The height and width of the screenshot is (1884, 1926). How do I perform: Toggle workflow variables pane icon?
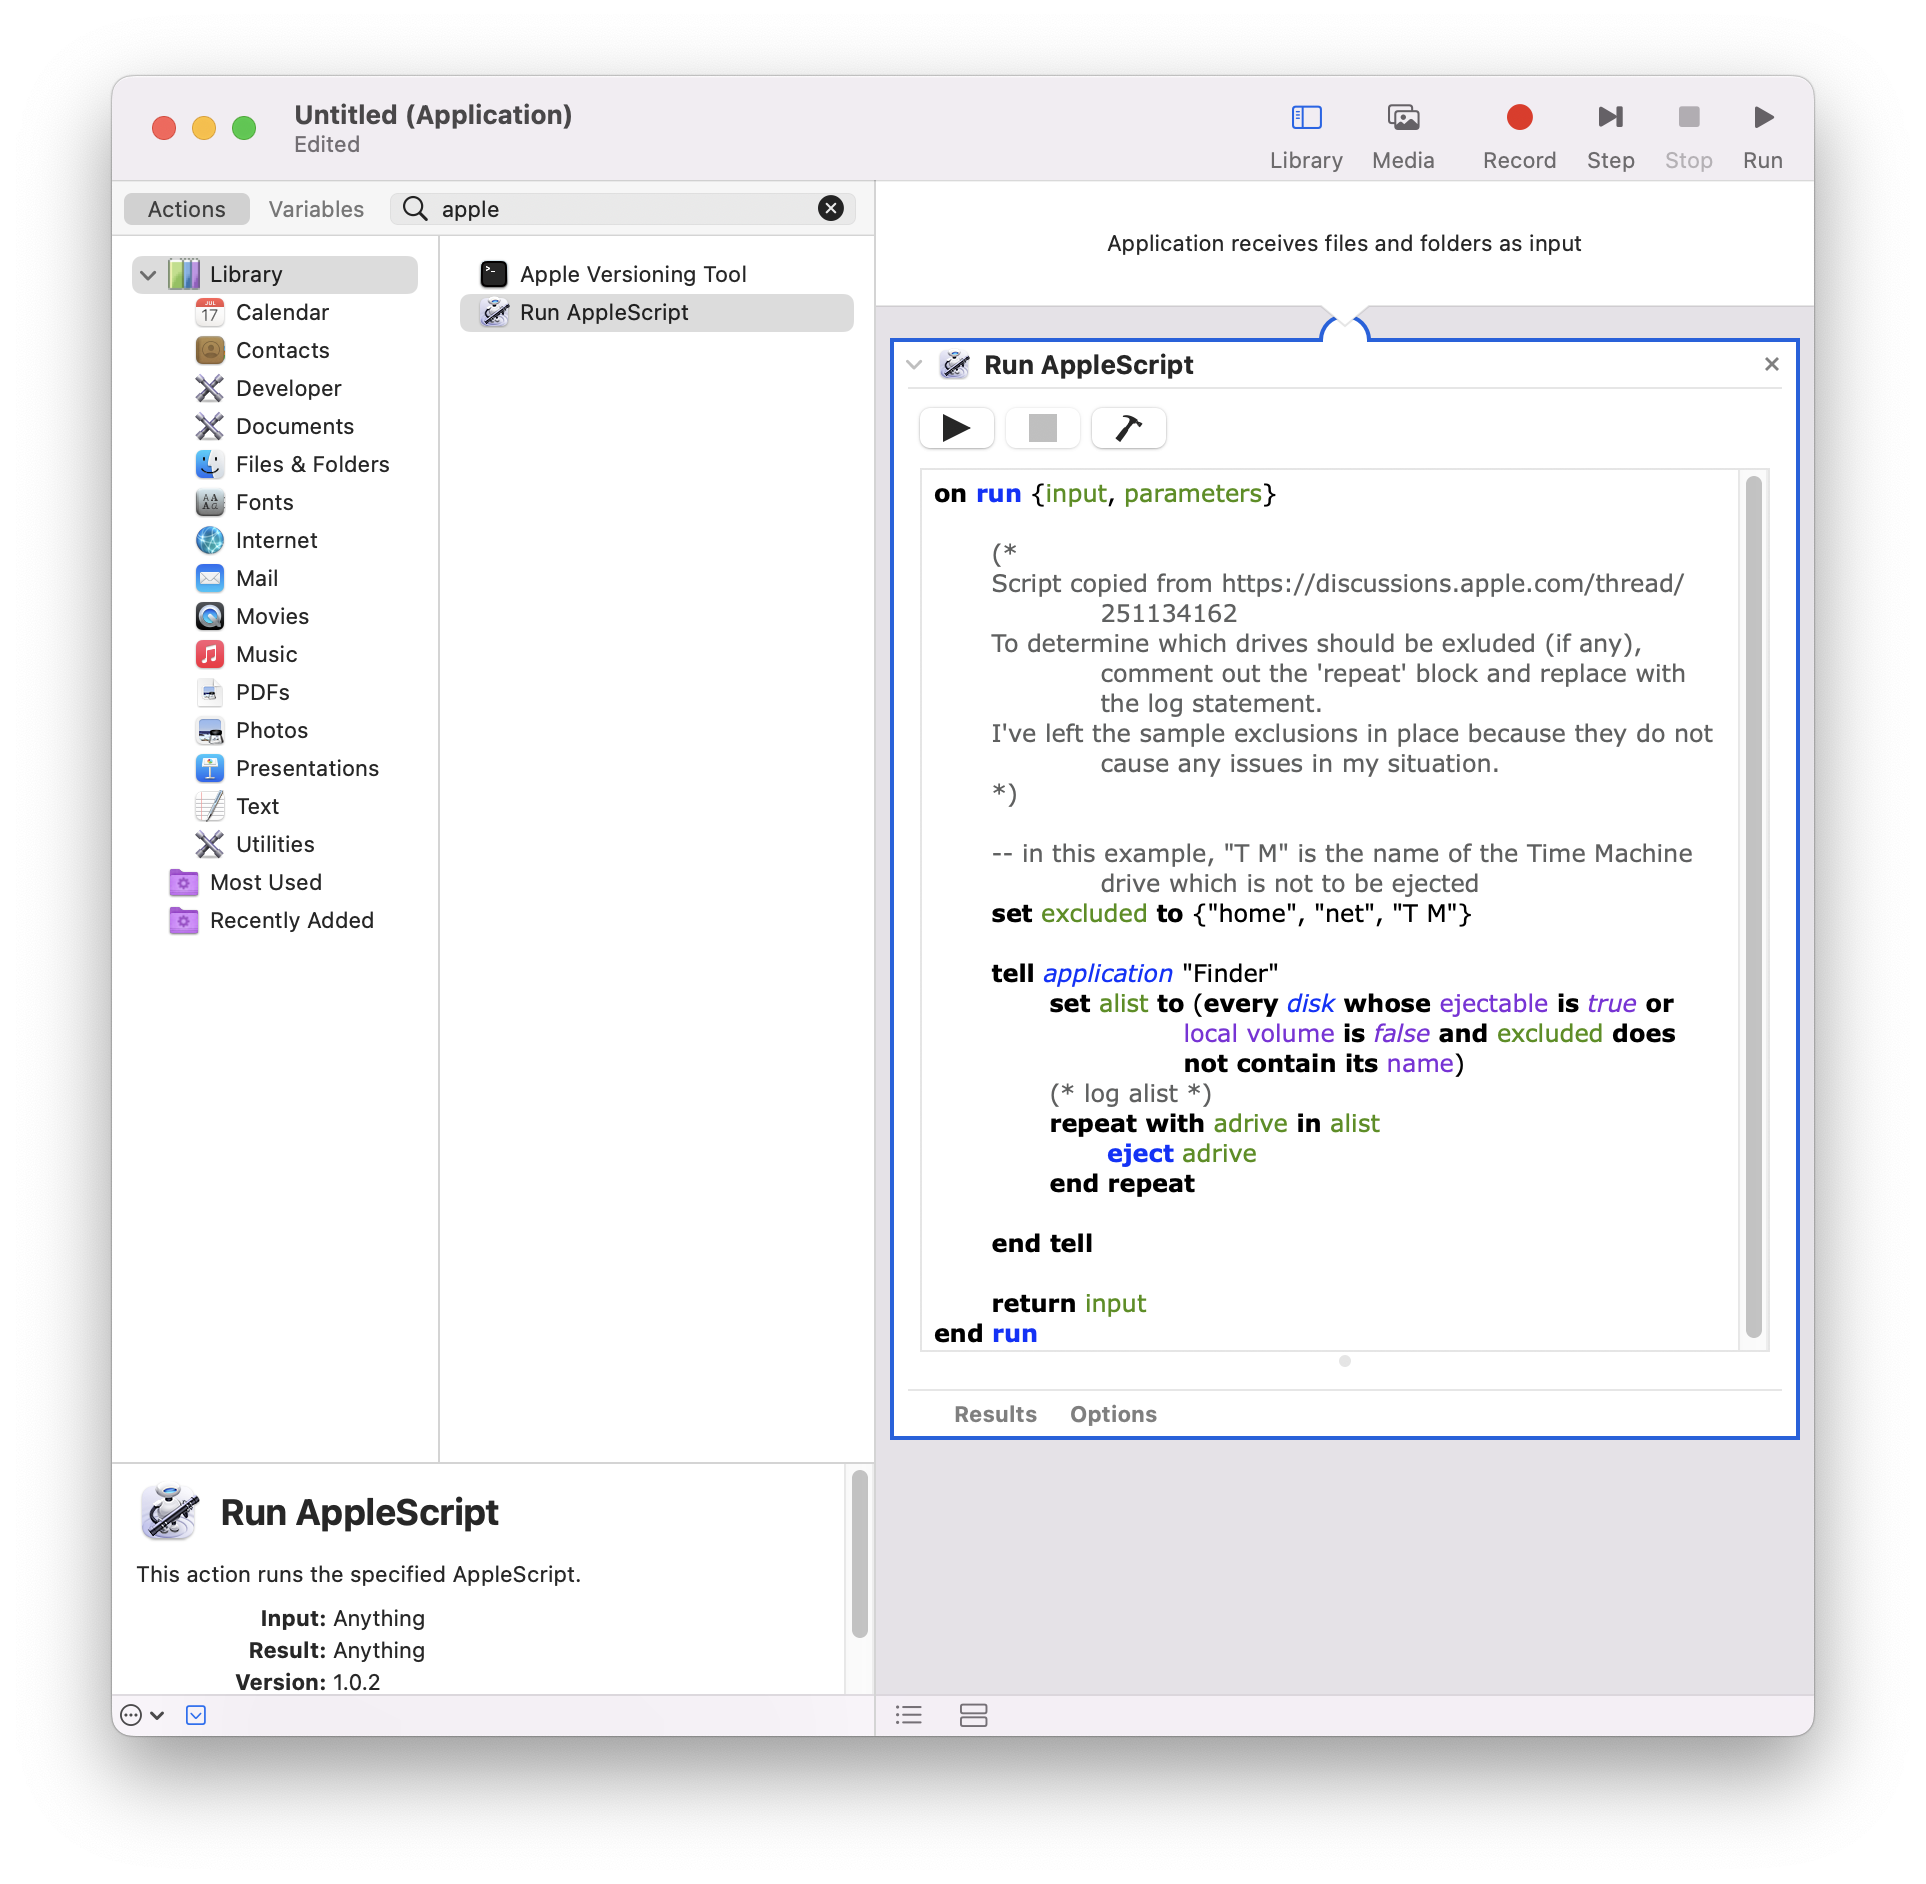(x=973, y=1716)
